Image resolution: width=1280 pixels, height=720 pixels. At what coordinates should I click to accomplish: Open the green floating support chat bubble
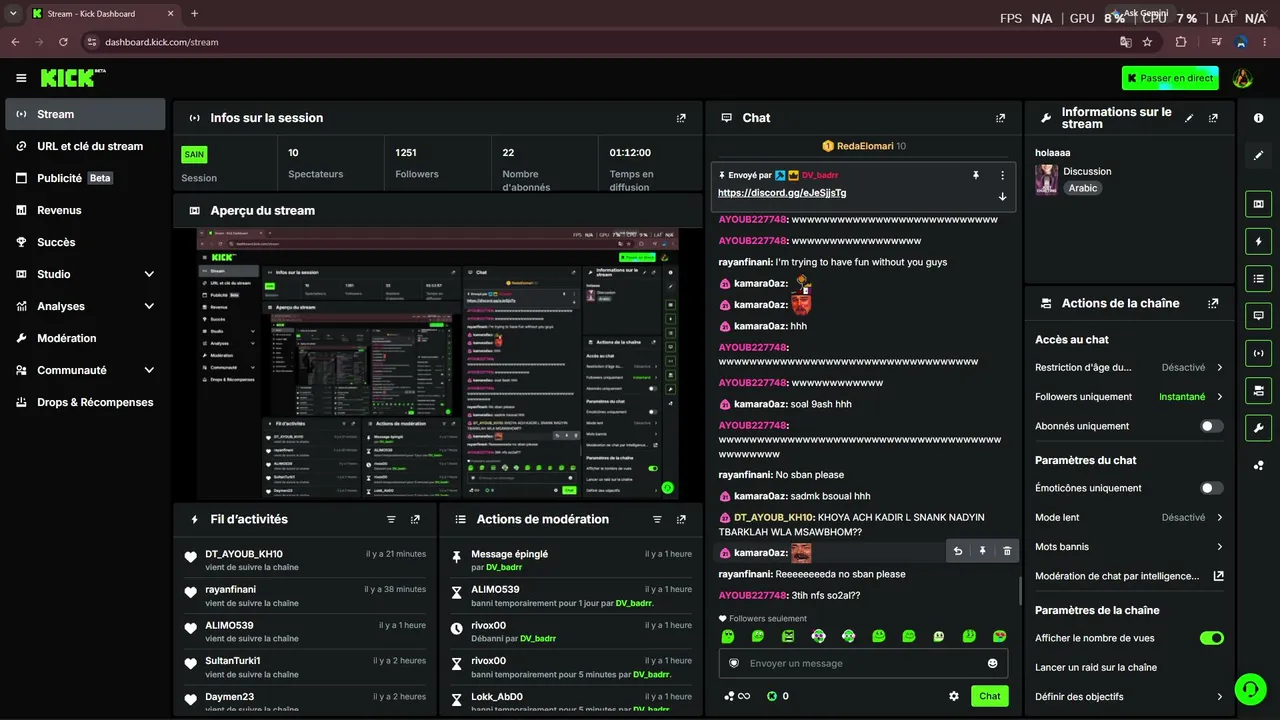point(1249,688)
